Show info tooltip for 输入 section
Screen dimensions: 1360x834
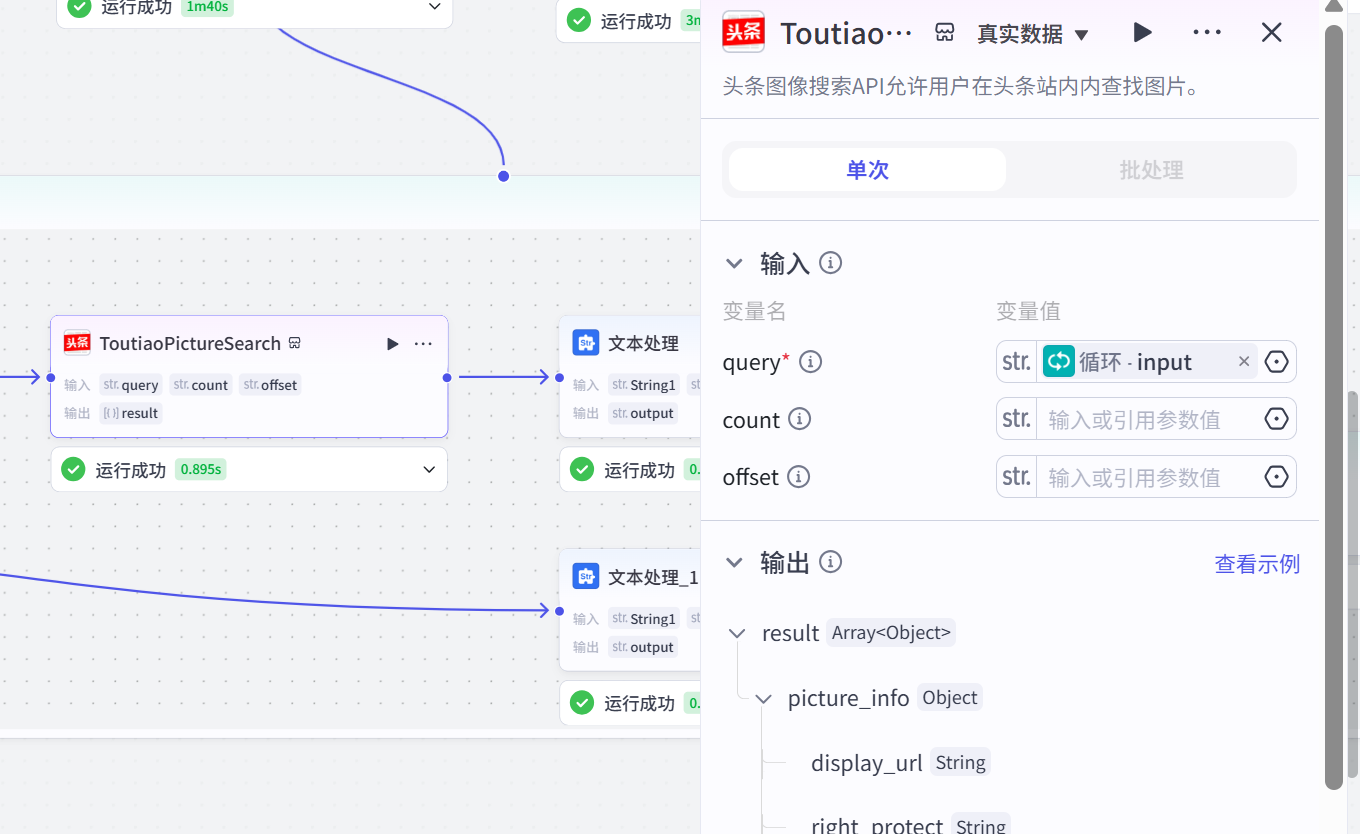pyautogui.click(x=830, y=263)
